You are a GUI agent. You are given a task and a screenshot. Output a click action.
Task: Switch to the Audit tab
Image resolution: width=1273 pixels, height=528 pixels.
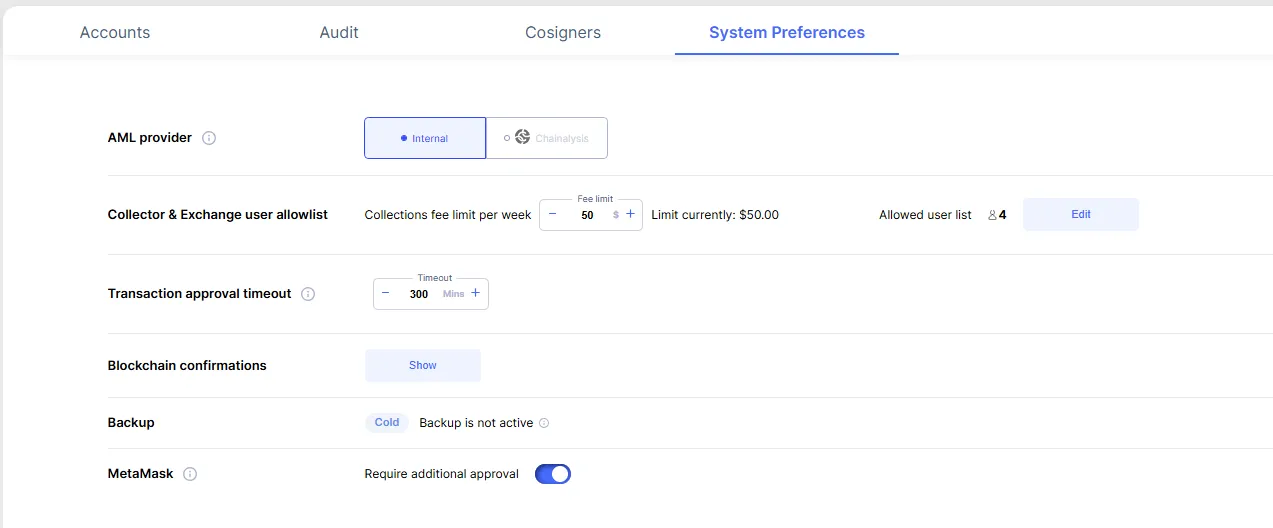coord(339,32)
